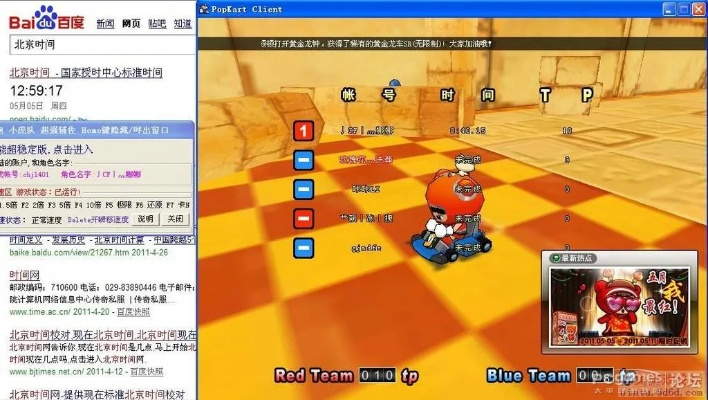Viewport: 708px width, 400px height.
Task: Open the 新闻 tab on Baidu
Action: [105, 23]
